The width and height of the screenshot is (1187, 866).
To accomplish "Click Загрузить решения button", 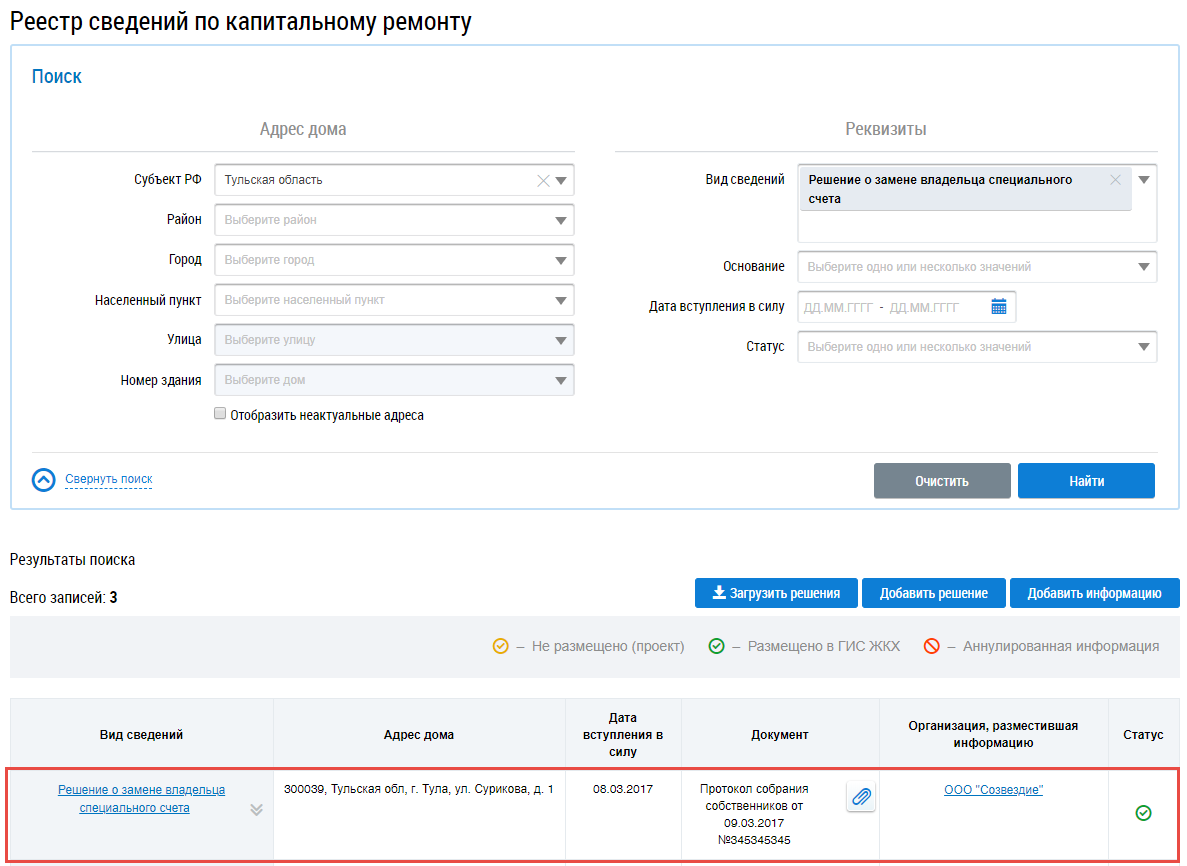I will pos(775,593).
